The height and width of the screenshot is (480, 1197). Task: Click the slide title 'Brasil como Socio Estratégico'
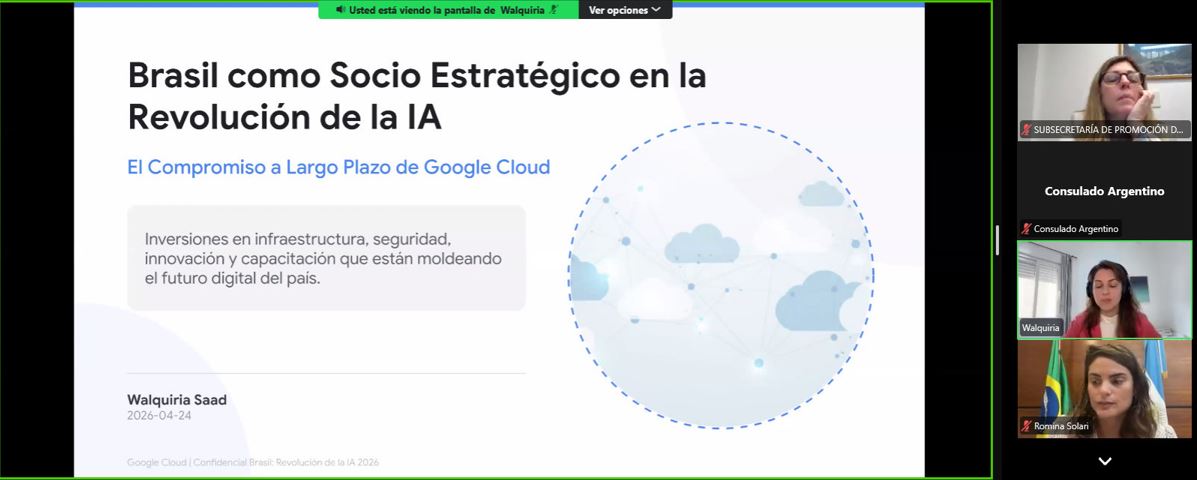(417, 96)
